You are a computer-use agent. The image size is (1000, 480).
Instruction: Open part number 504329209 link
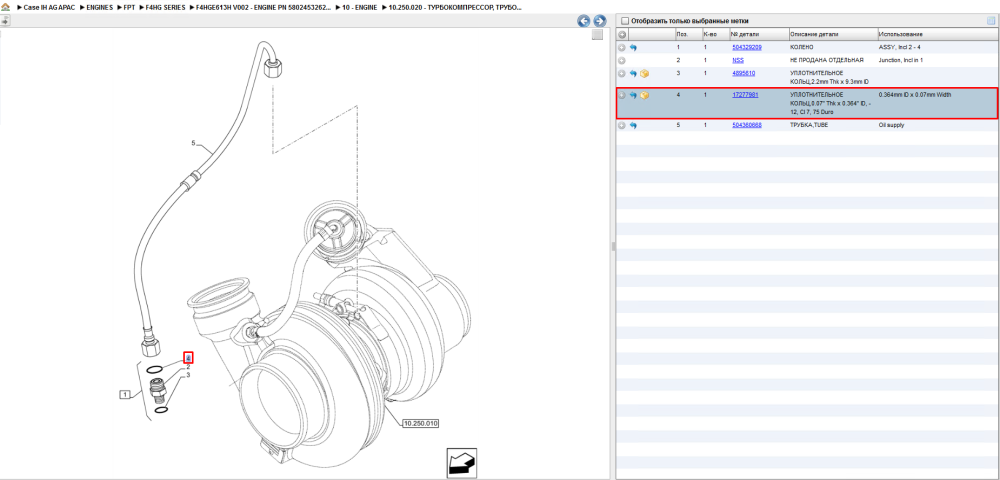(x=747, y=47)
